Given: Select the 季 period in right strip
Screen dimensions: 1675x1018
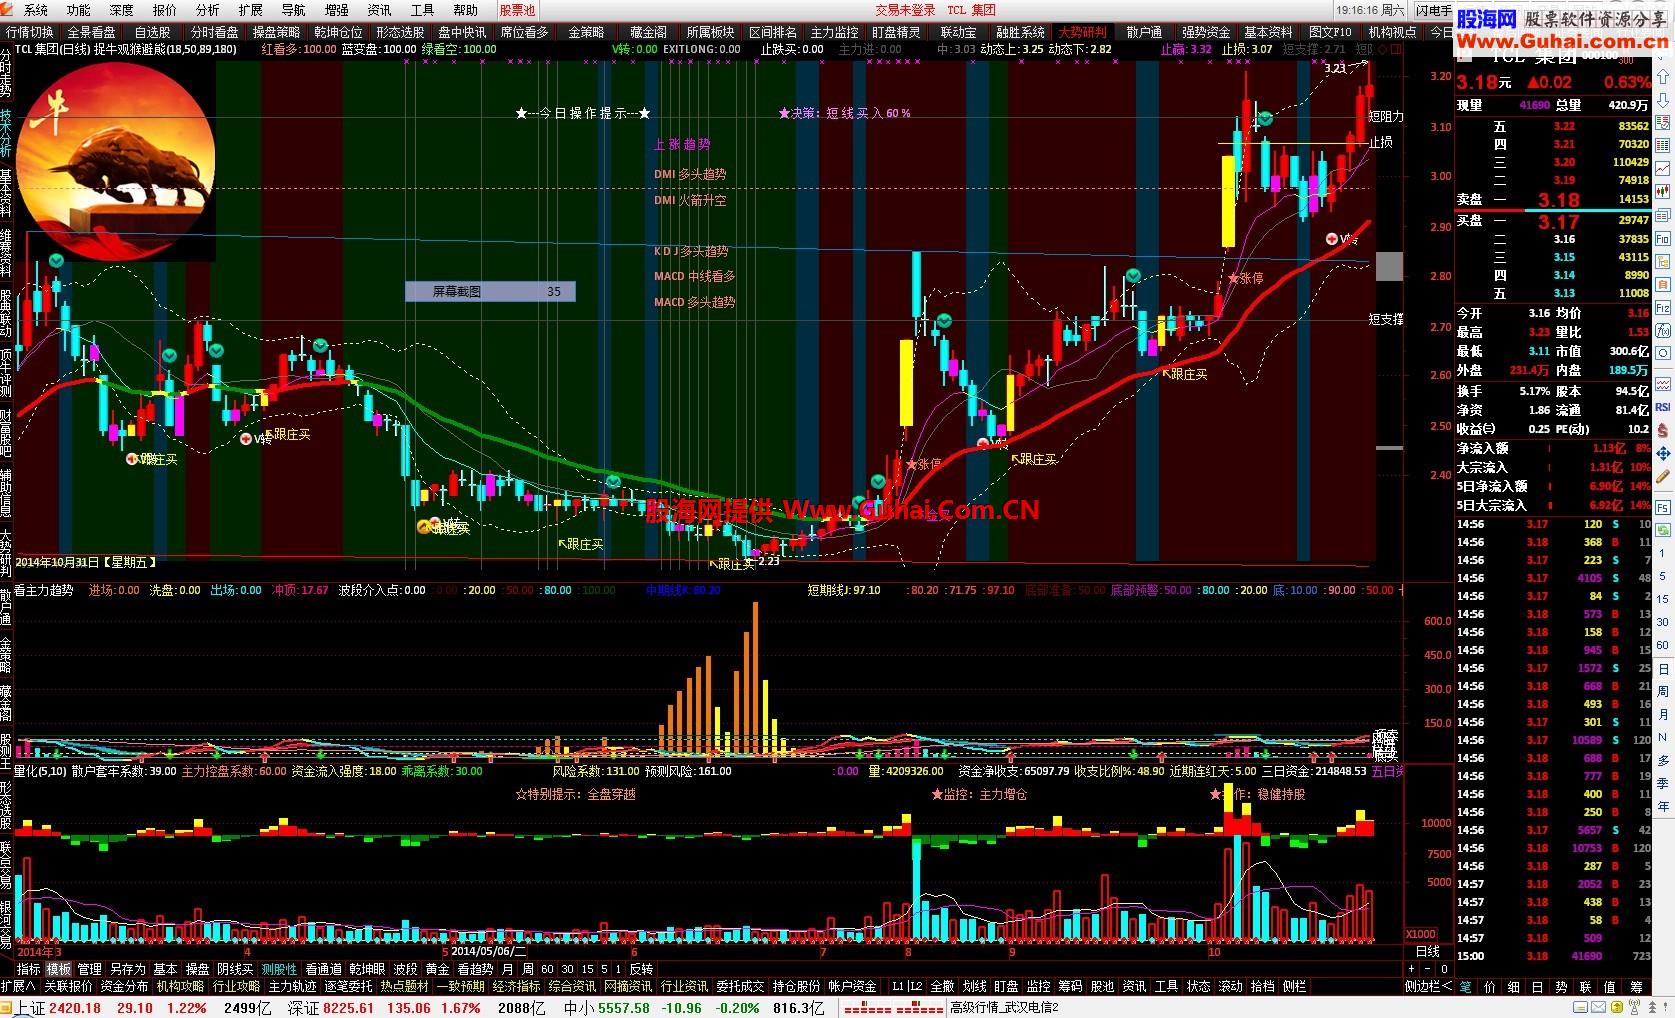Looking at the screenshot, I should tap(1663, 783).
